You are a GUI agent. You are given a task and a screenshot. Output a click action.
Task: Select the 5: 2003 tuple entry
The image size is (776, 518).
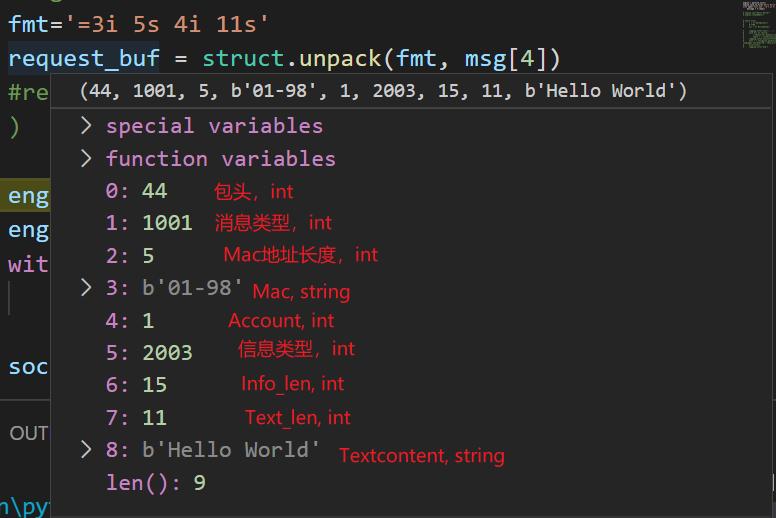(x=149, y=353)
